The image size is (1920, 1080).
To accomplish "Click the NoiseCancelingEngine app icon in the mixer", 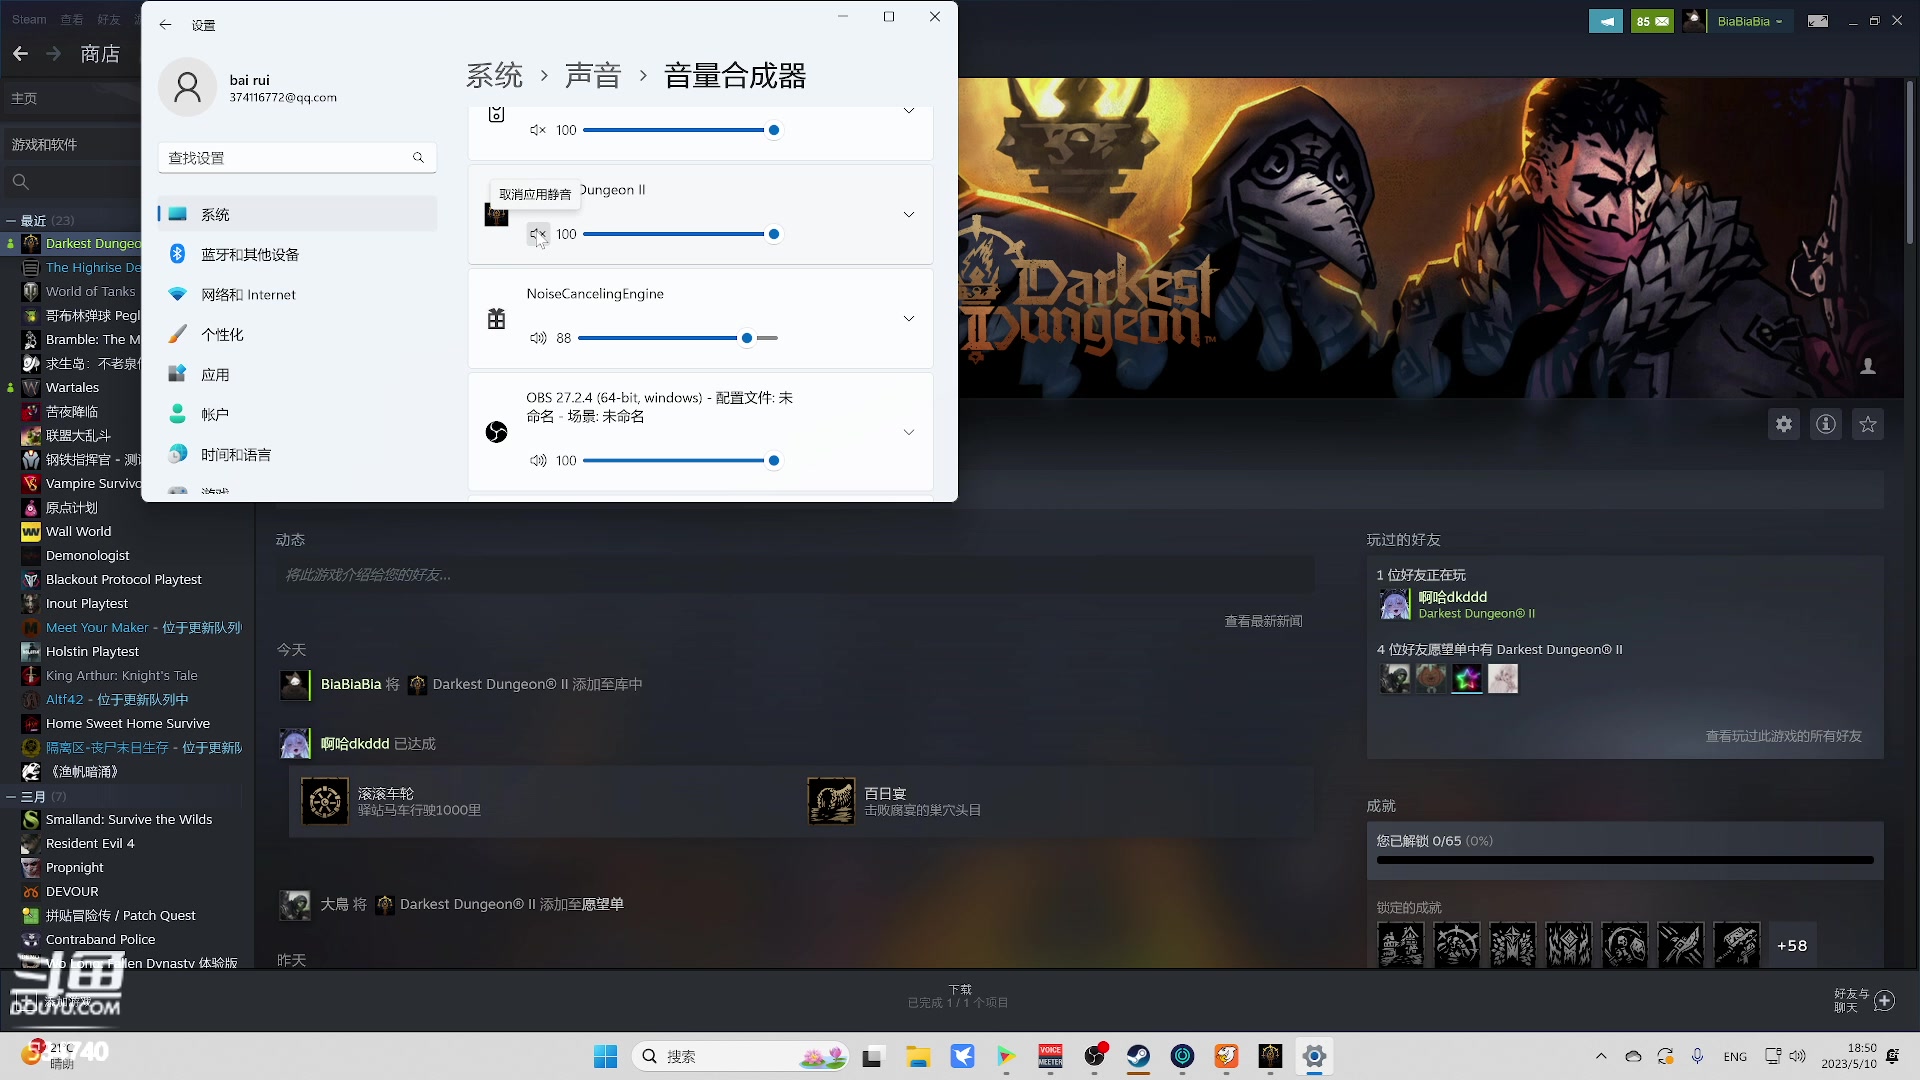I will point(496,319).
